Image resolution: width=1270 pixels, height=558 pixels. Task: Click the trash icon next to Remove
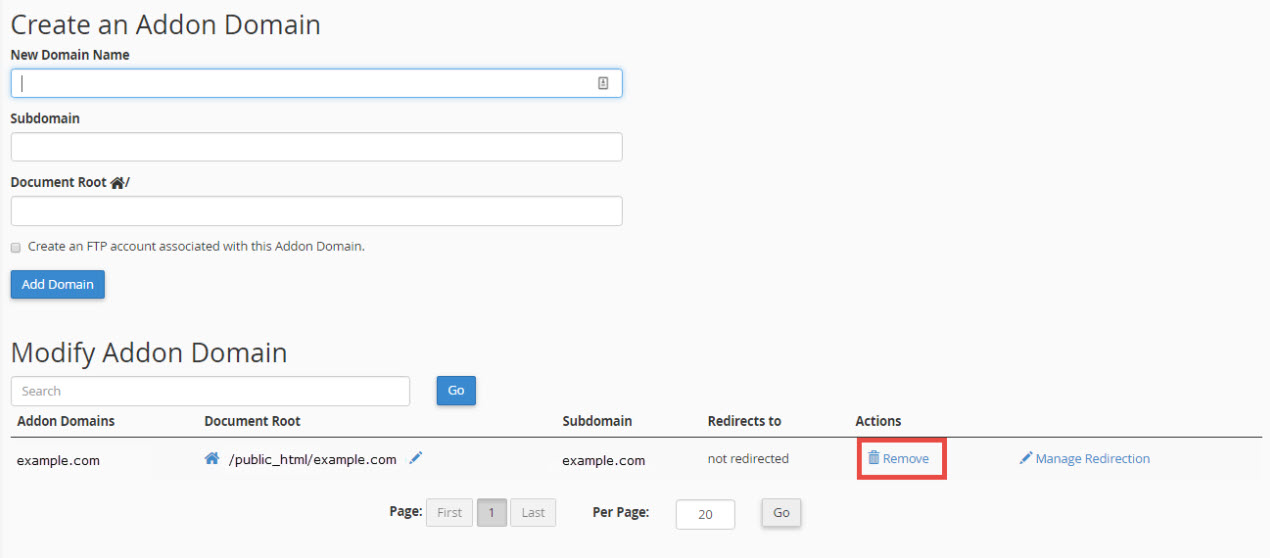(x=873, y=458)
